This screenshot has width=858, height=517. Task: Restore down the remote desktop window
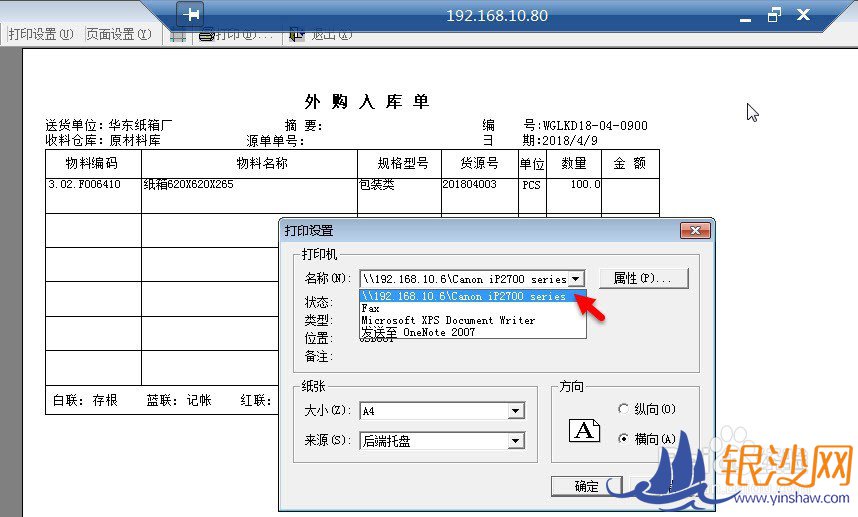(773, 15)
